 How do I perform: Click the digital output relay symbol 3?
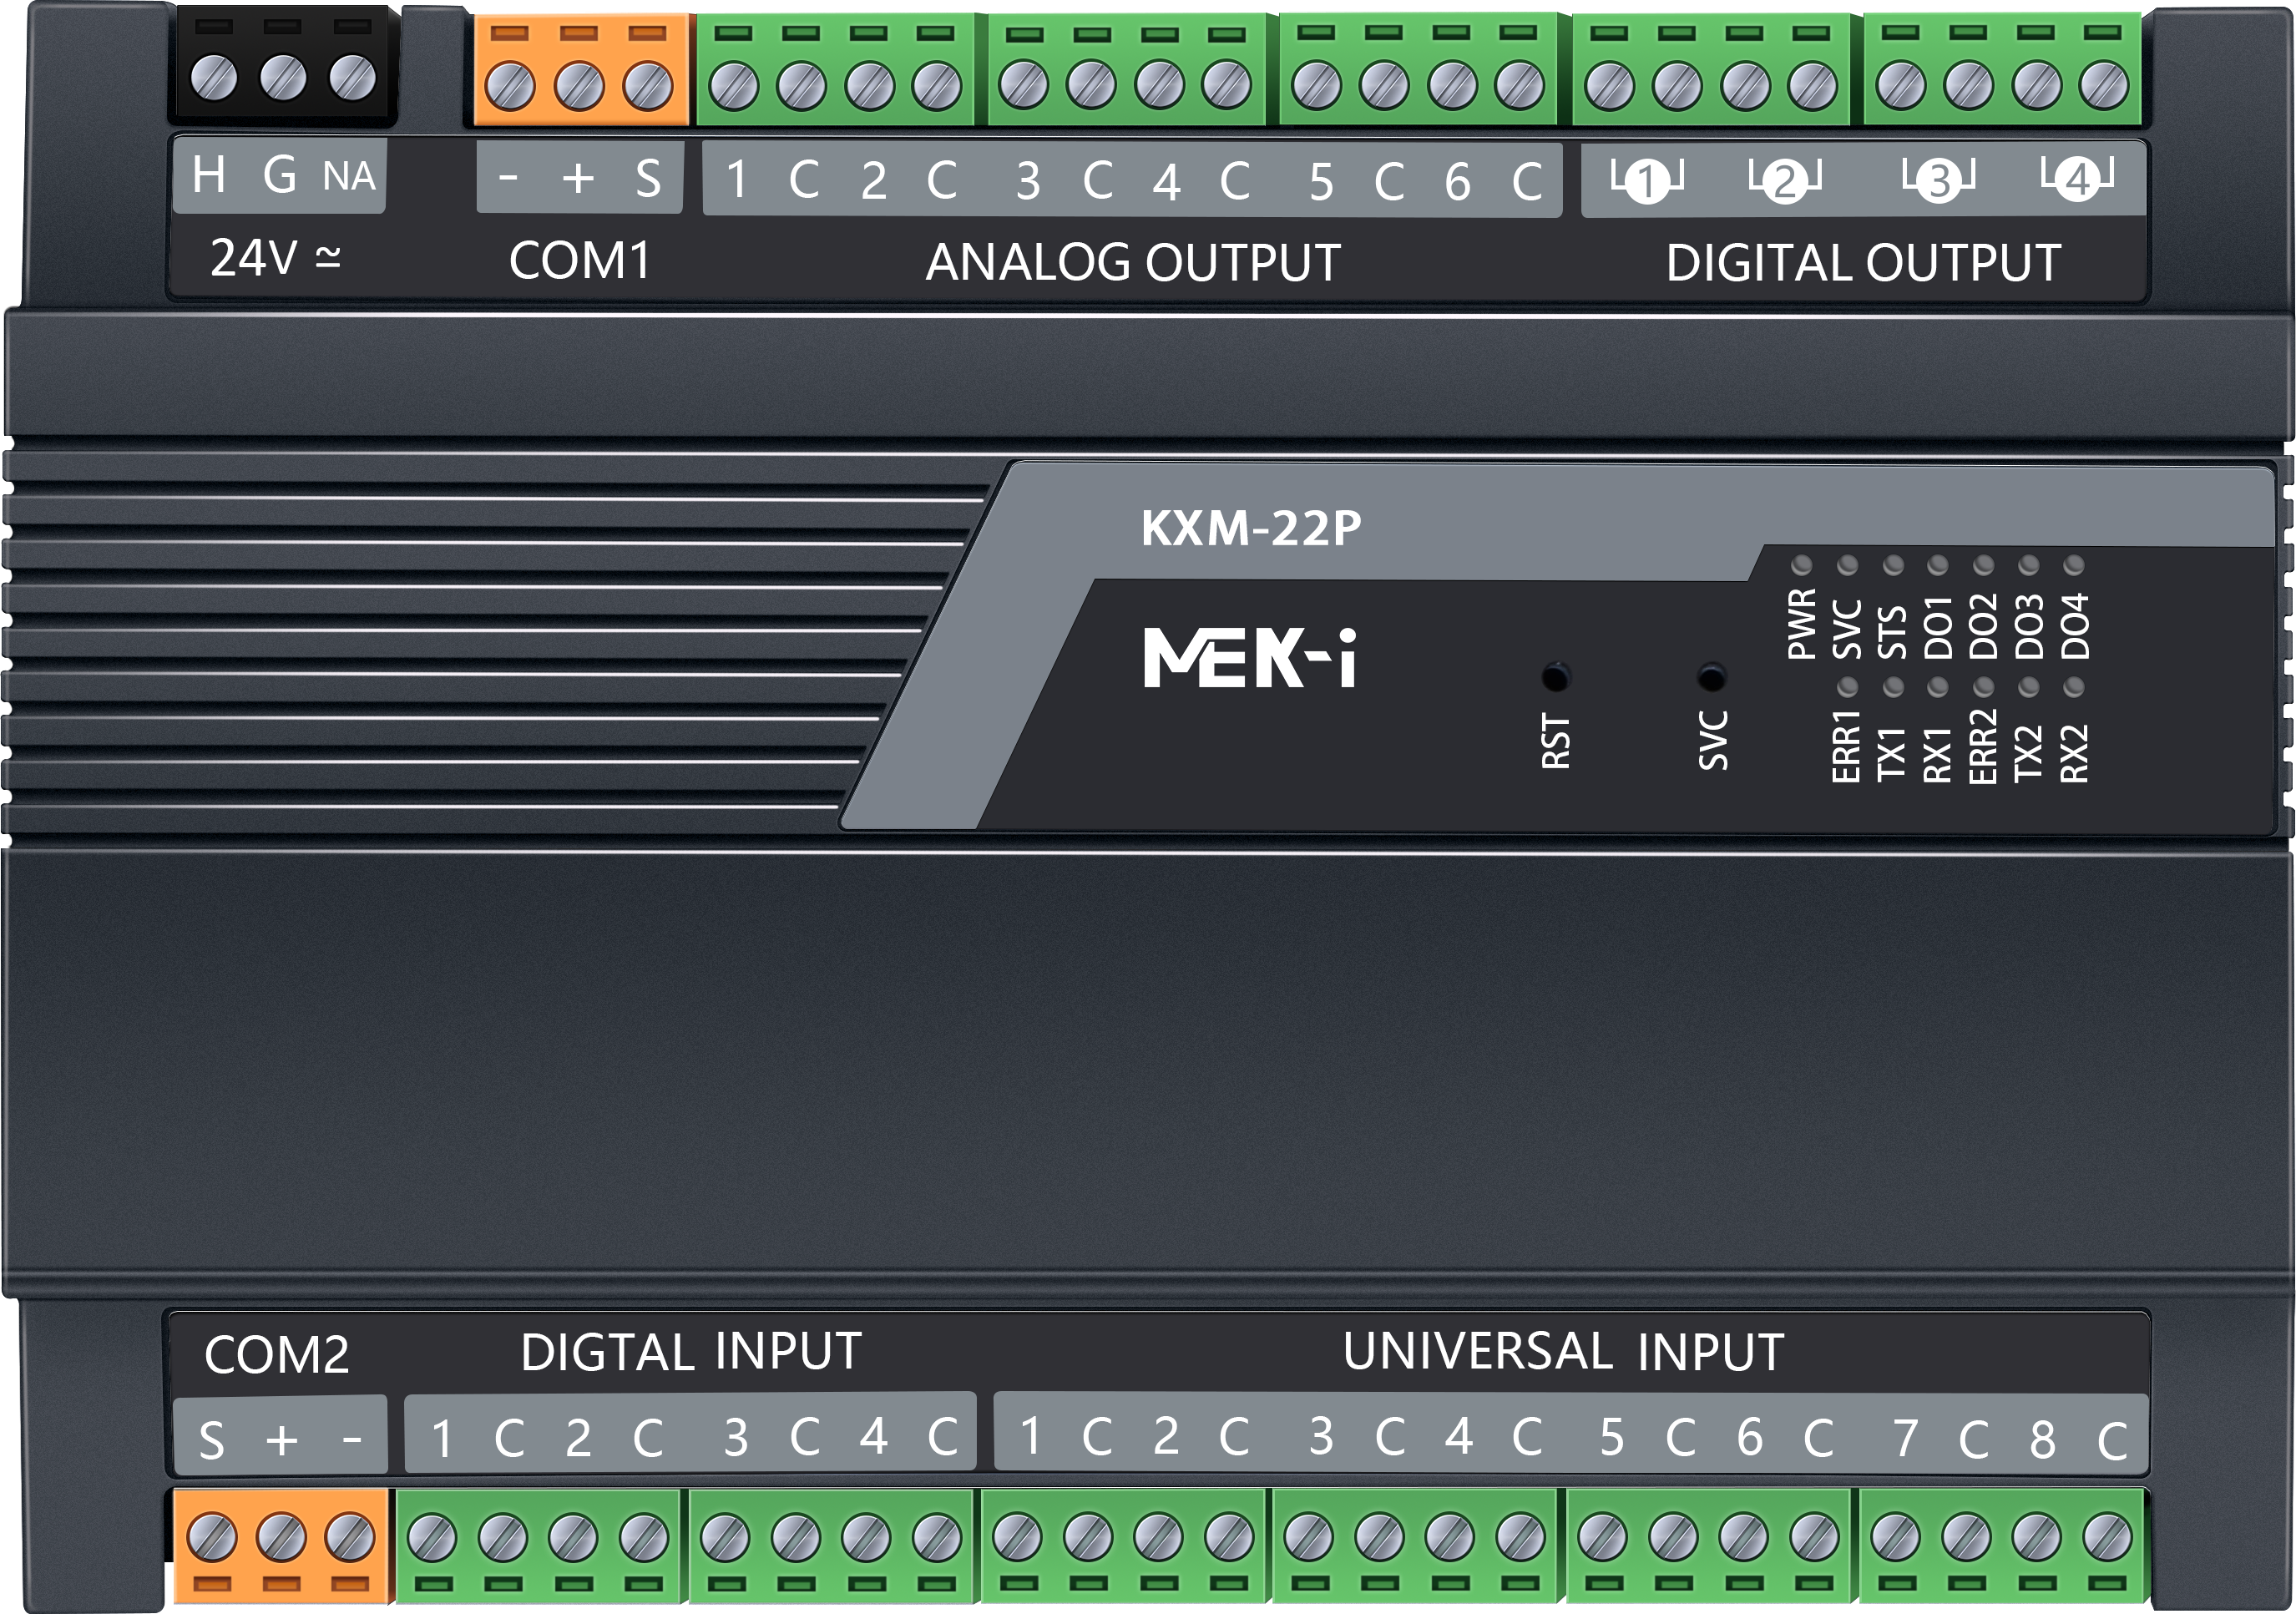[x=1938, y=180]
